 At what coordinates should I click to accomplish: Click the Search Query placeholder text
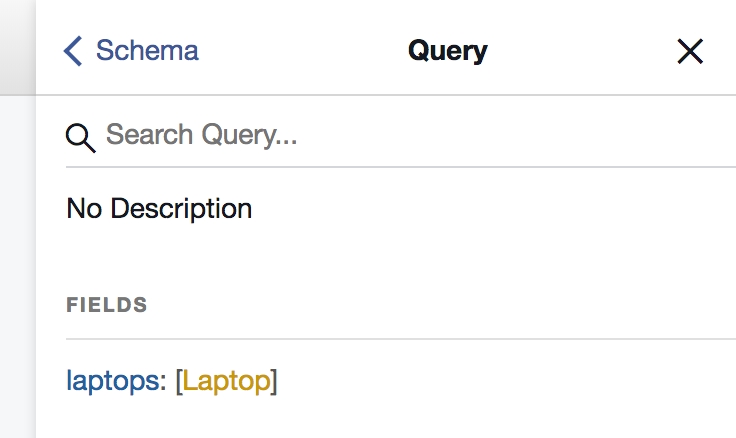pos(201,135)
